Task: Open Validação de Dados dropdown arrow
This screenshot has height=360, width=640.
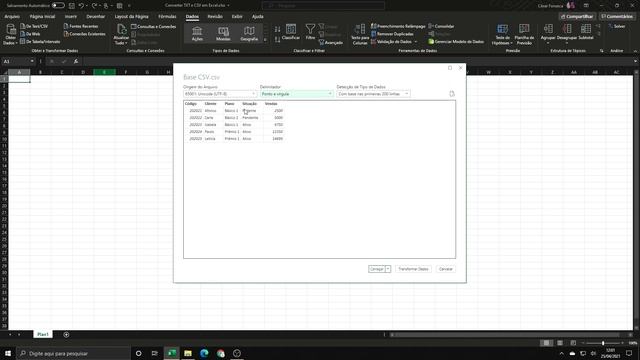Action: pyautogui.click(x=416, y=42)
